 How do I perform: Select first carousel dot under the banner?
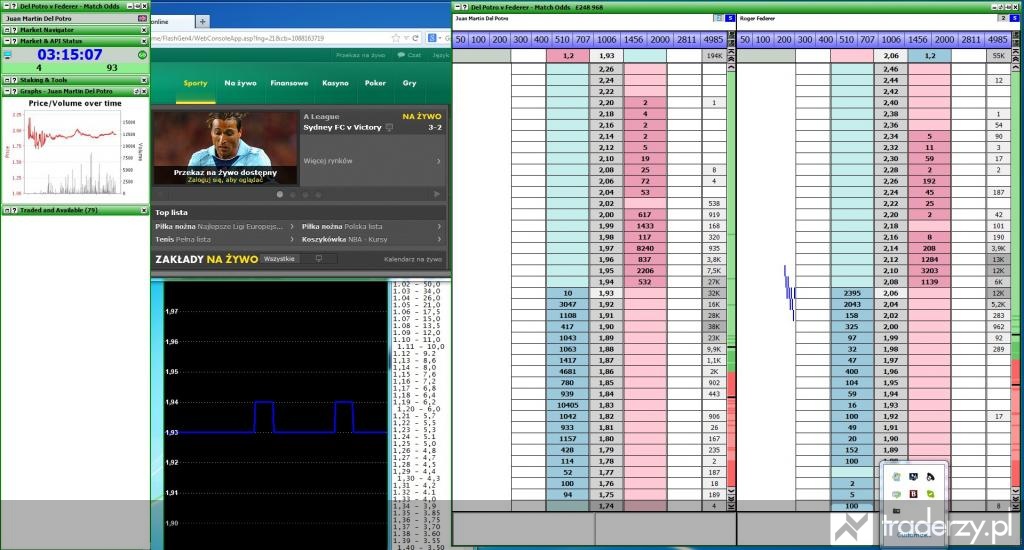(280, 194)
